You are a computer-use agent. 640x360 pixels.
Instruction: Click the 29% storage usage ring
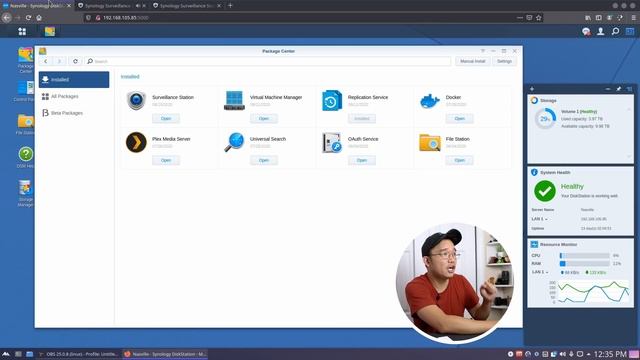click(545, 119)
